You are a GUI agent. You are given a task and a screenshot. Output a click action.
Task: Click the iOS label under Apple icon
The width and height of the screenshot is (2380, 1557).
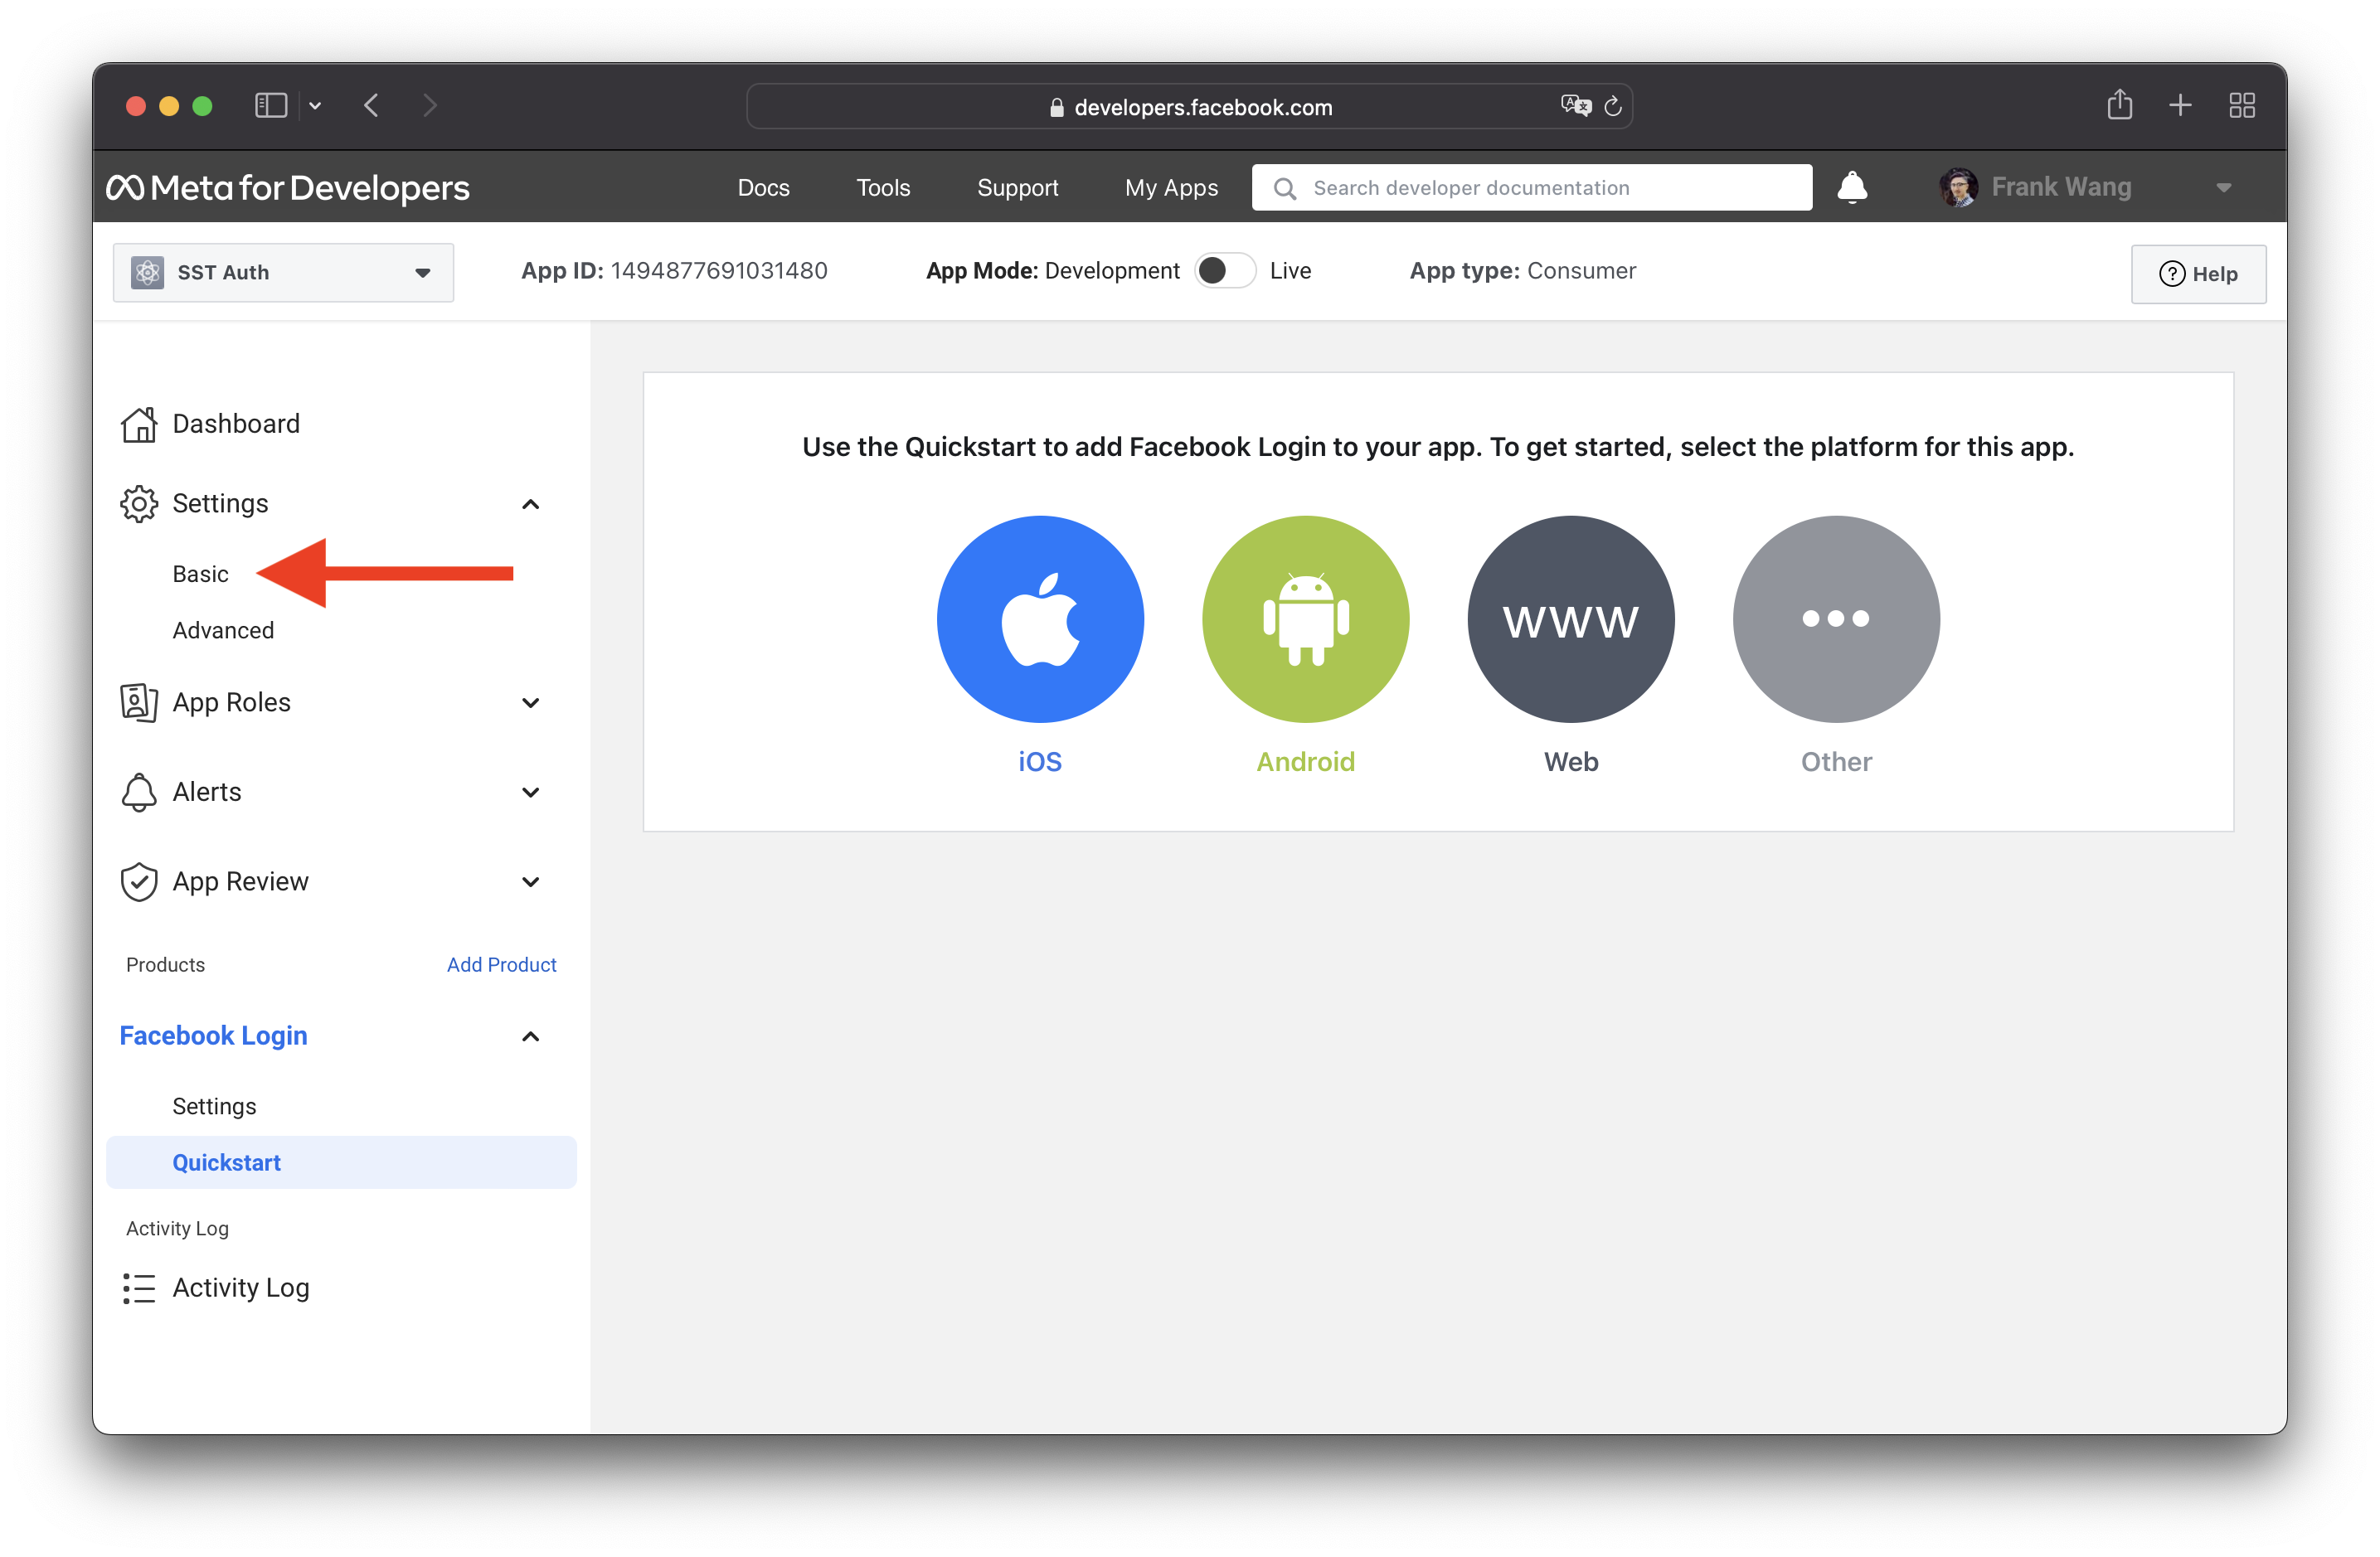(x=1040, y=762)
